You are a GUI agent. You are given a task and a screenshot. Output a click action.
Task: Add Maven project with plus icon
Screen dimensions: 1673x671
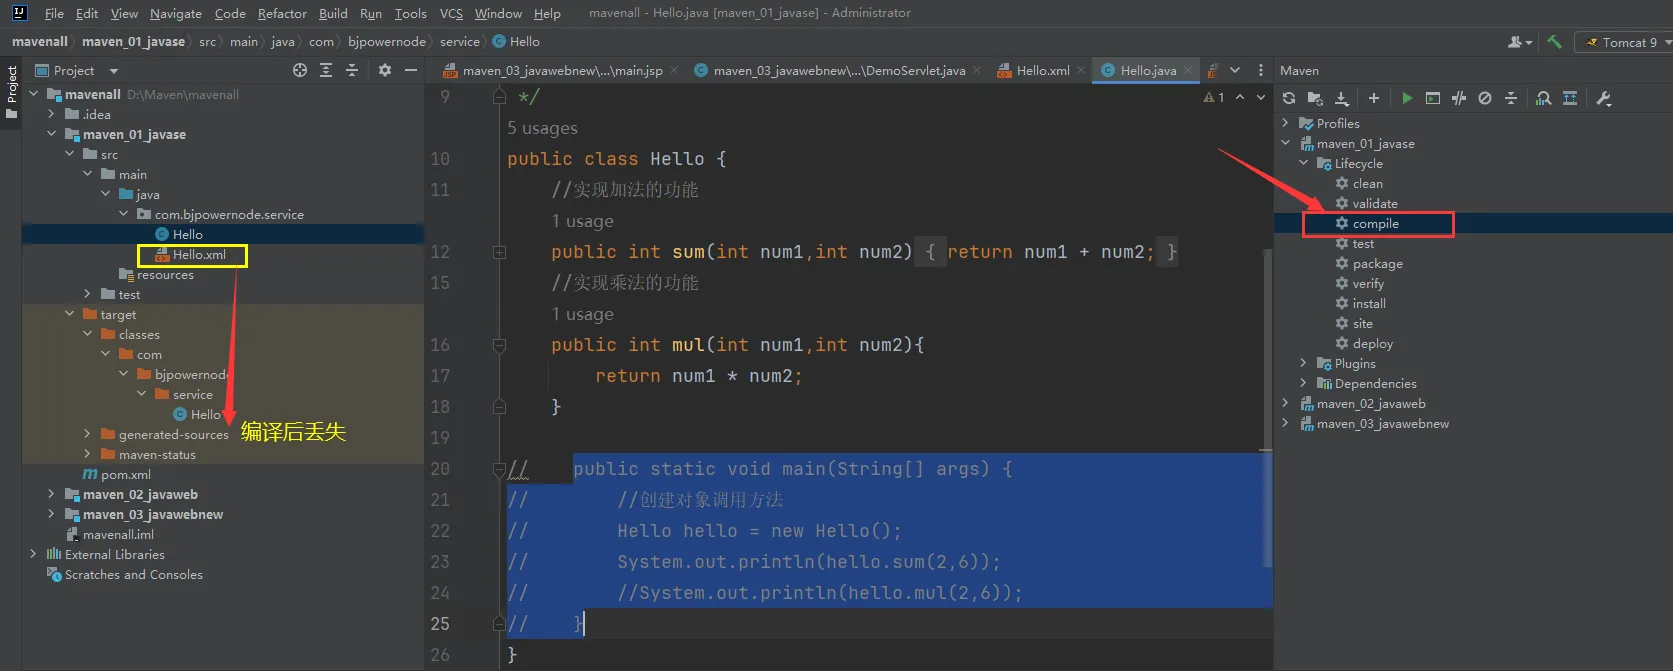pos(1374,98)
